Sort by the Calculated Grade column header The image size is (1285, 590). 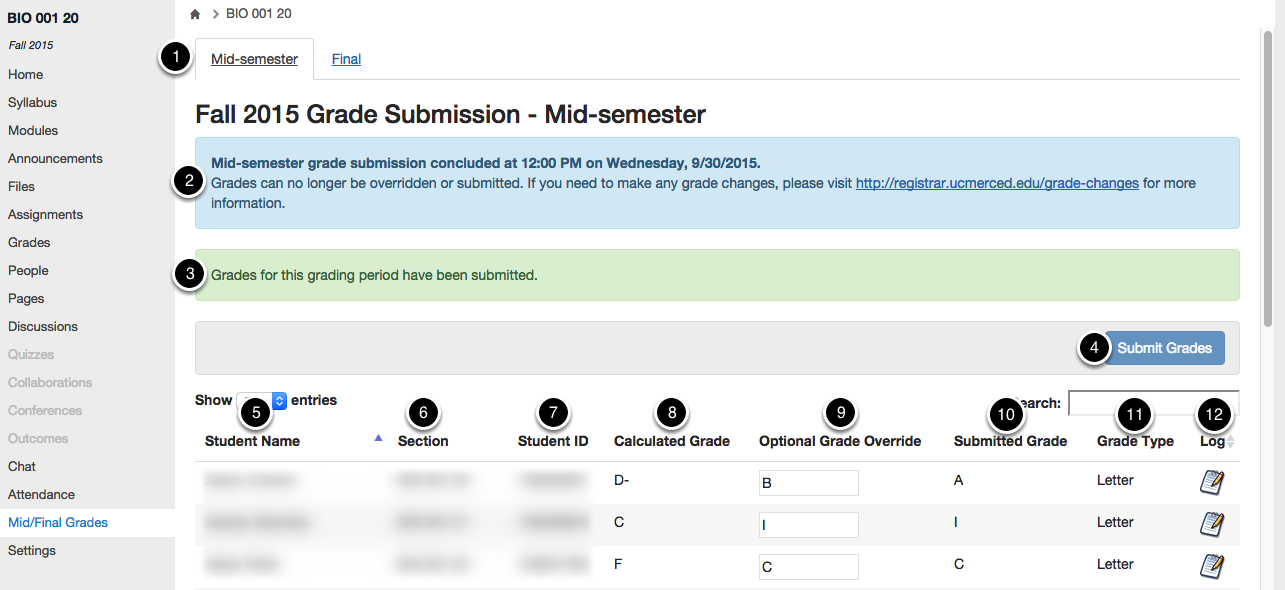coord(672,441)
